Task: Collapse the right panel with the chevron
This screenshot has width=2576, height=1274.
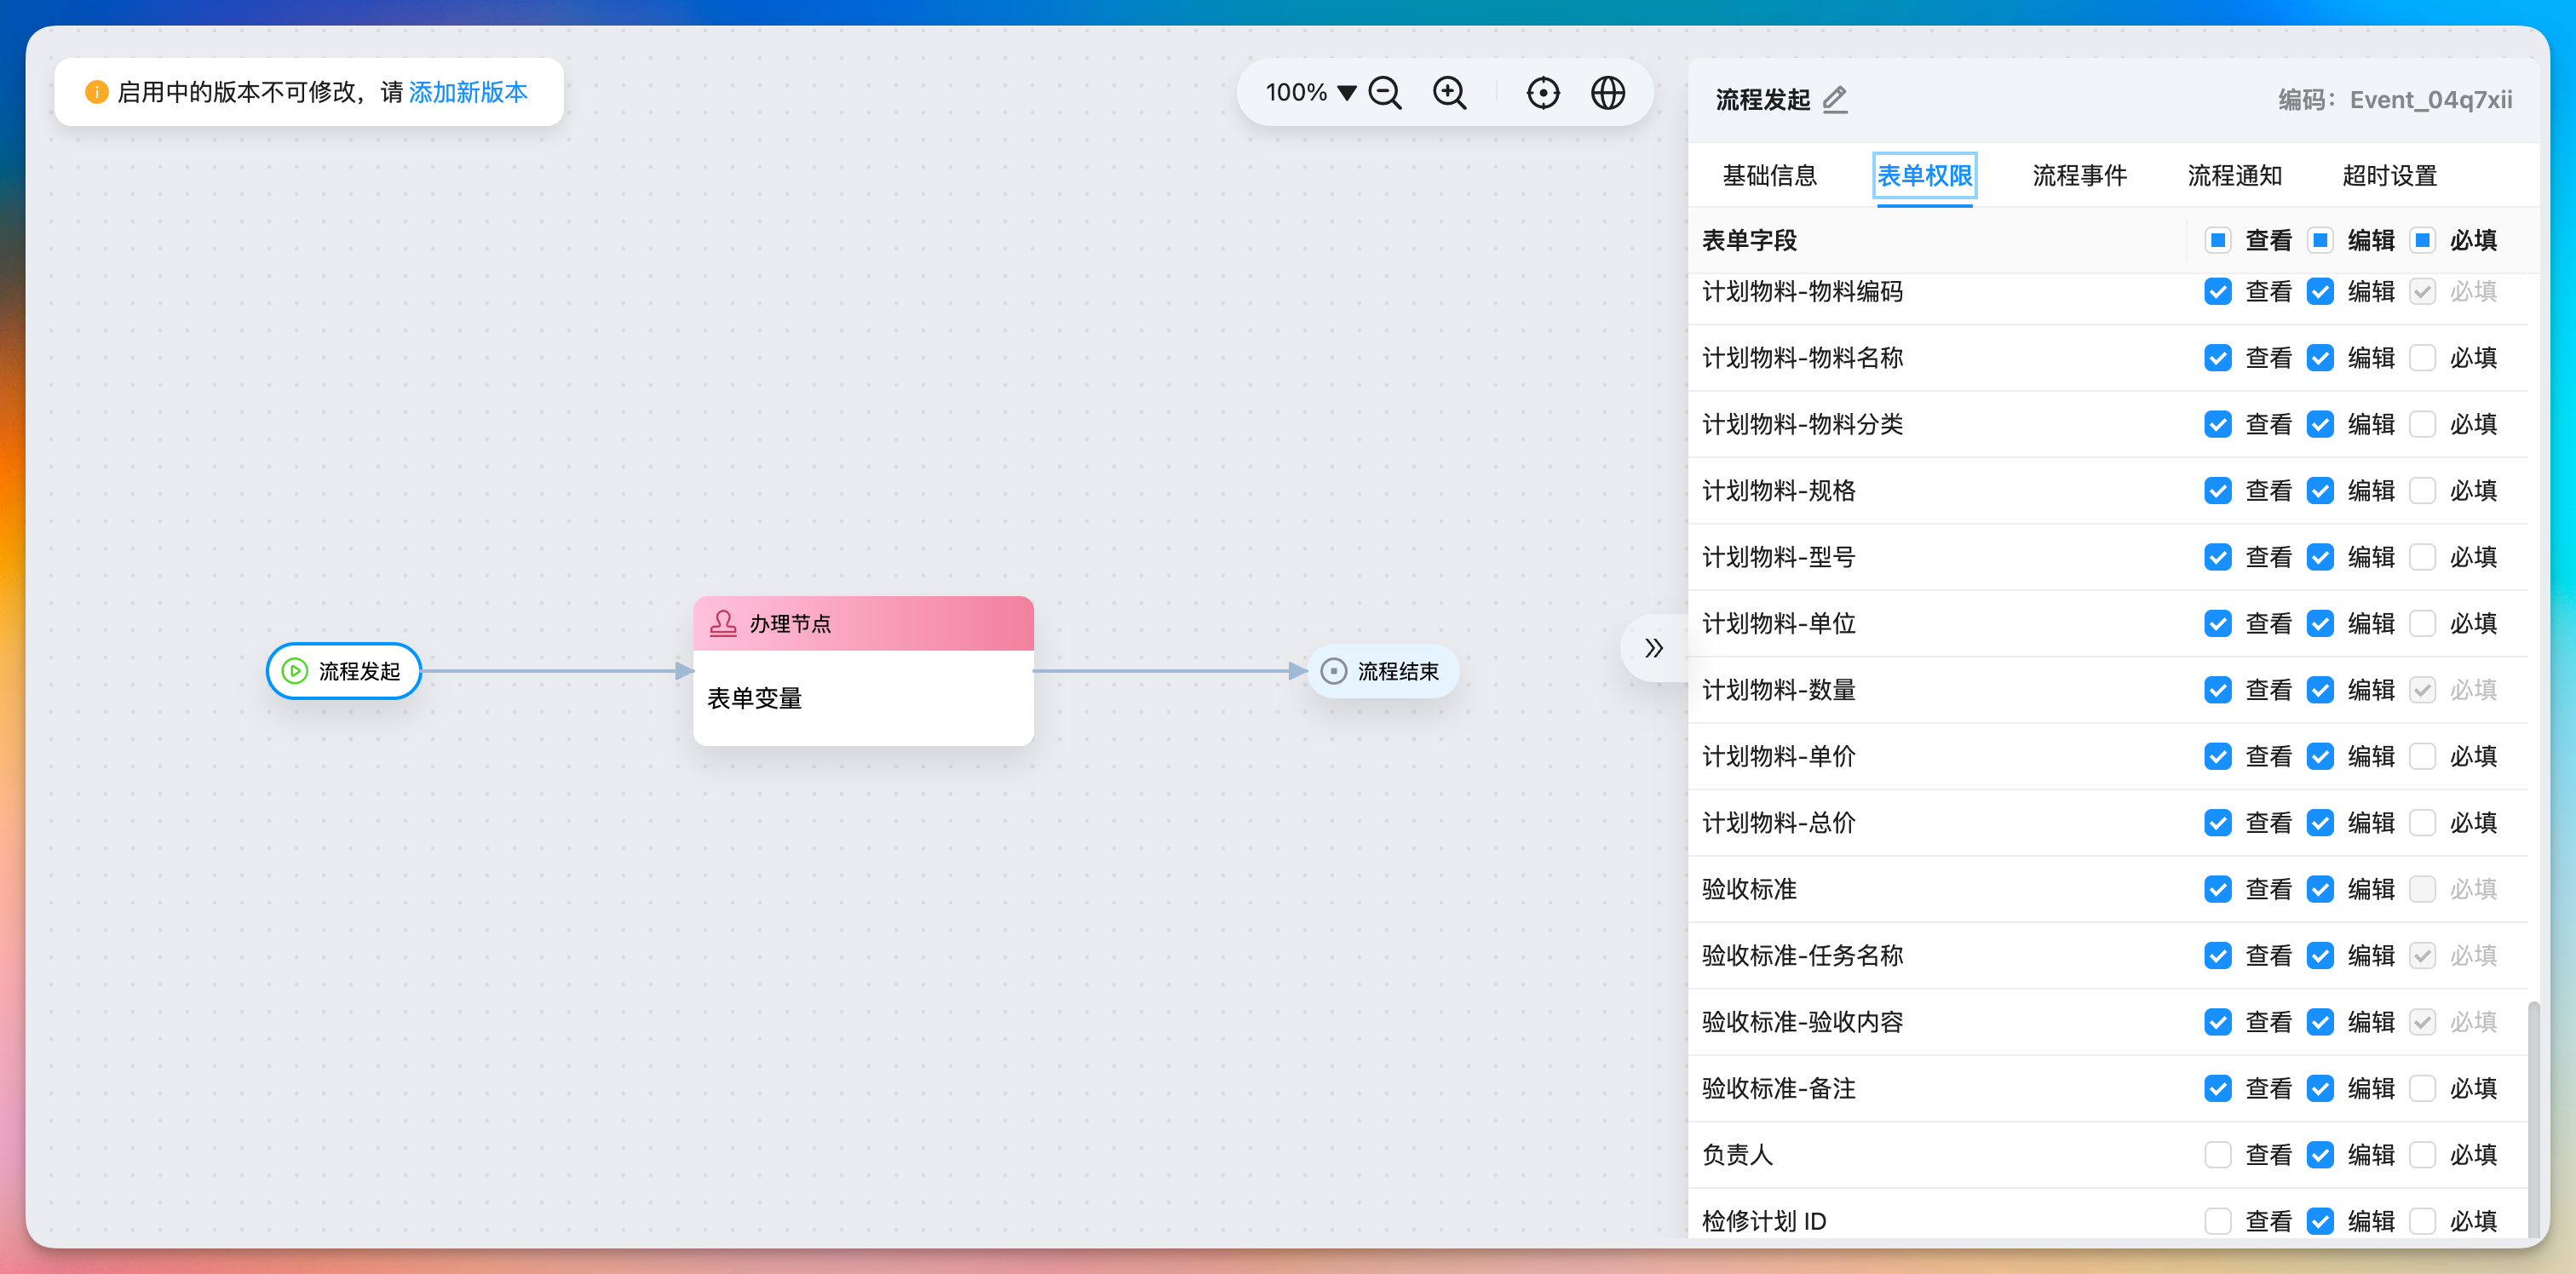Action: (1653, 648)
